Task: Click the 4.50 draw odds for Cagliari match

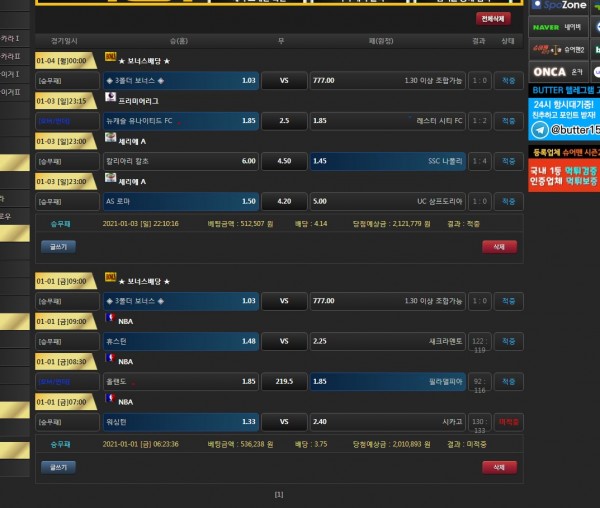Action: [284, 160]
